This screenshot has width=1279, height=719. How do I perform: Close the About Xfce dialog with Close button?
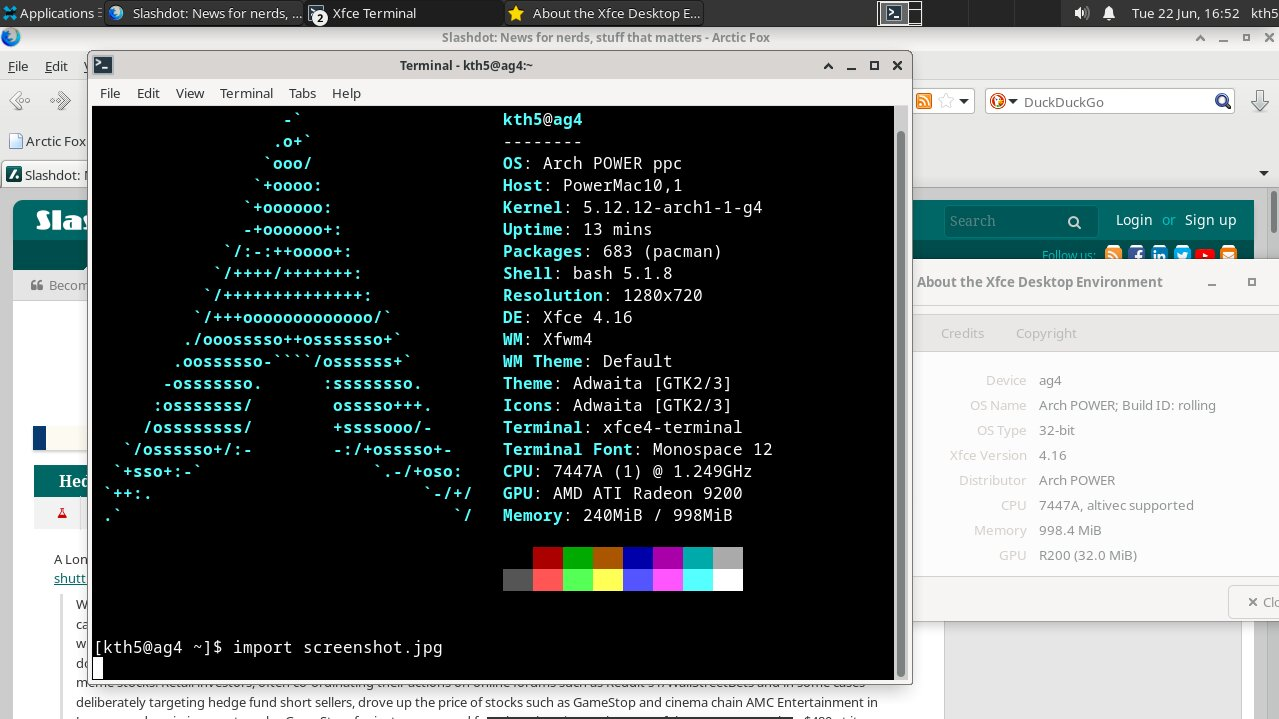point(1254,602)
